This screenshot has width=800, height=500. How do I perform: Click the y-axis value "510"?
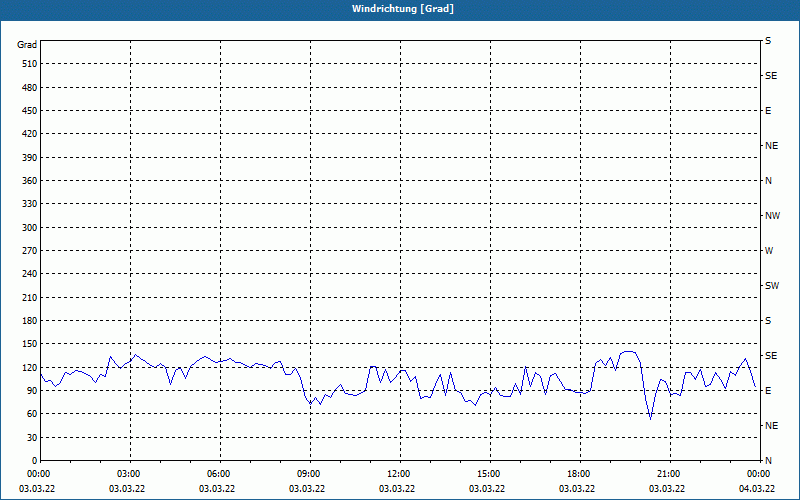pyautogui.click(x=30, y=64)
